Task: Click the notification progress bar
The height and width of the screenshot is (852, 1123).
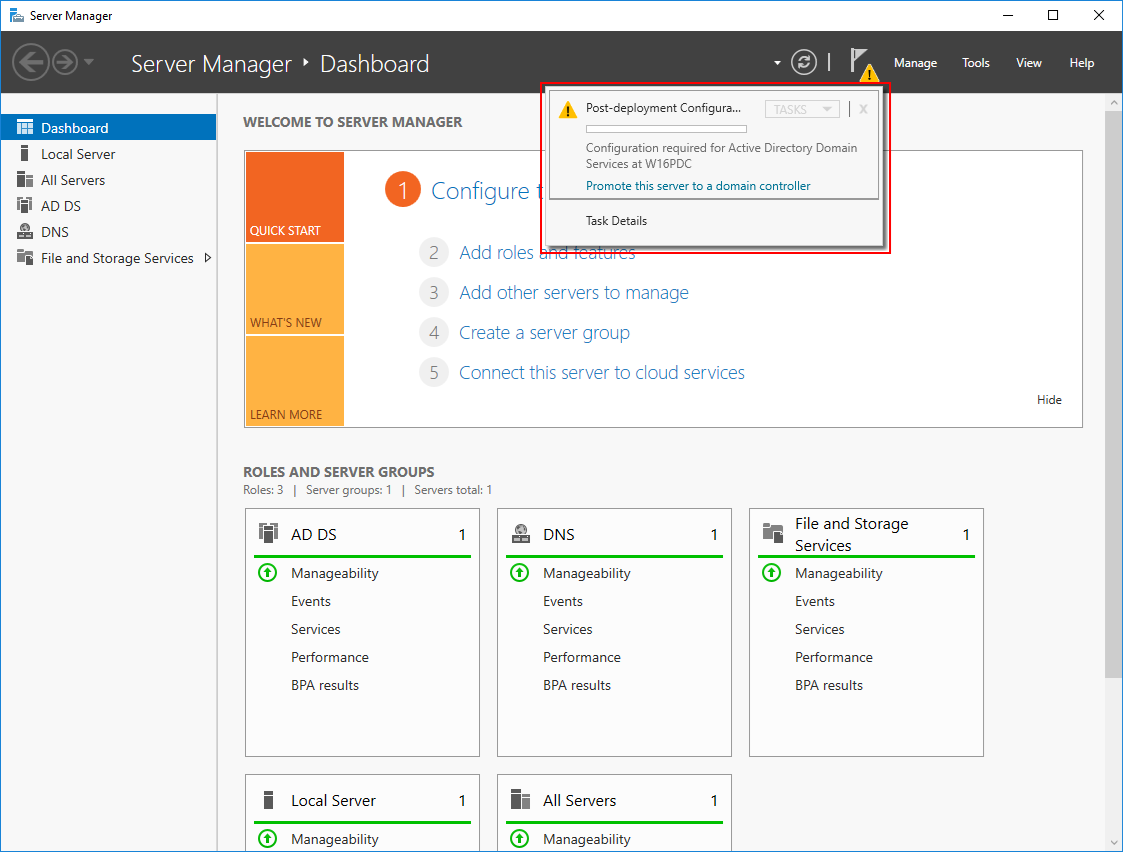Action: click(x=666, y=129)
